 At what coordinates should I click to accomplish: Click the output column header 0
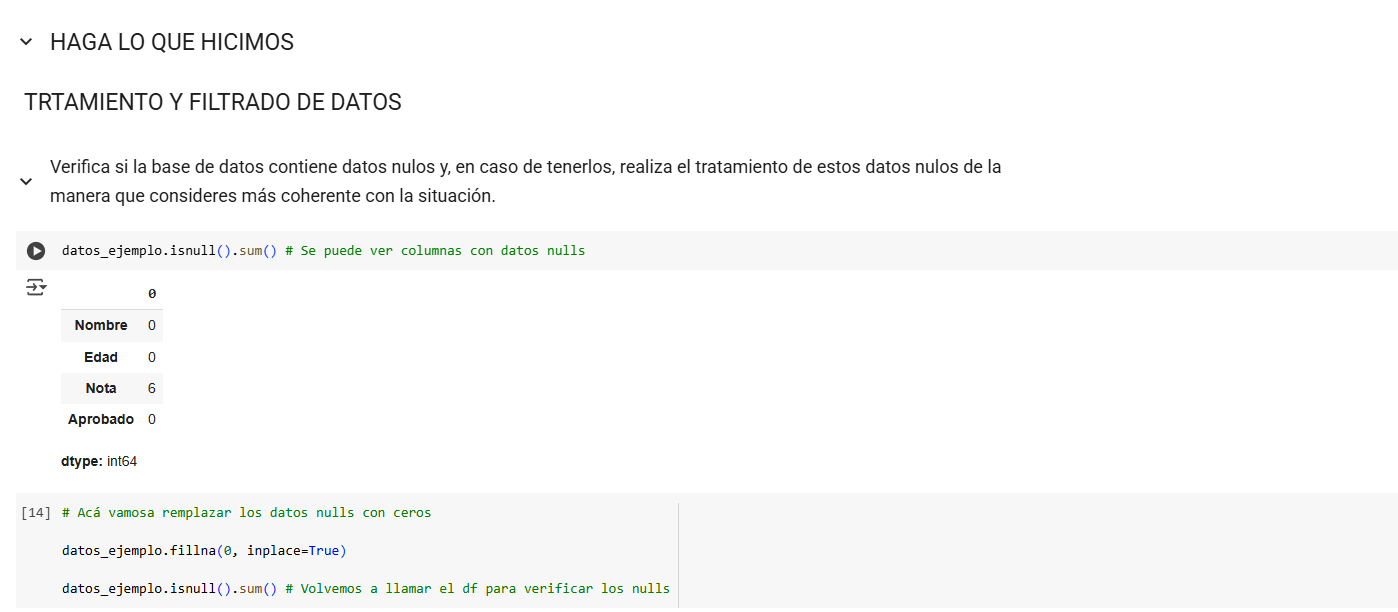(152, 294)
